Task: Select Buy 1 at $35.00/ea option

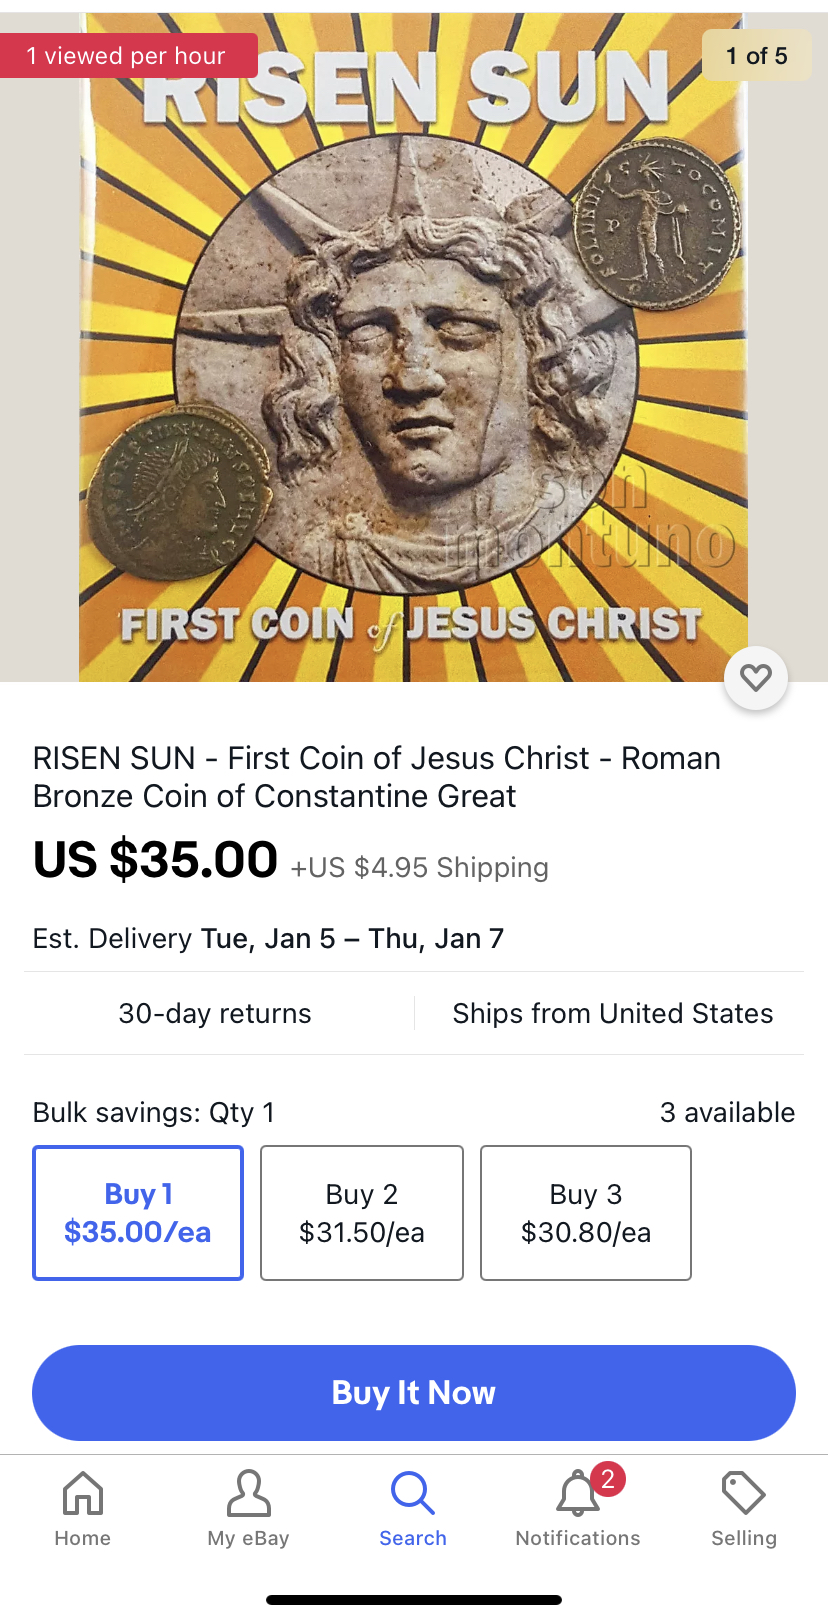Action: (x=138, y=1212)
